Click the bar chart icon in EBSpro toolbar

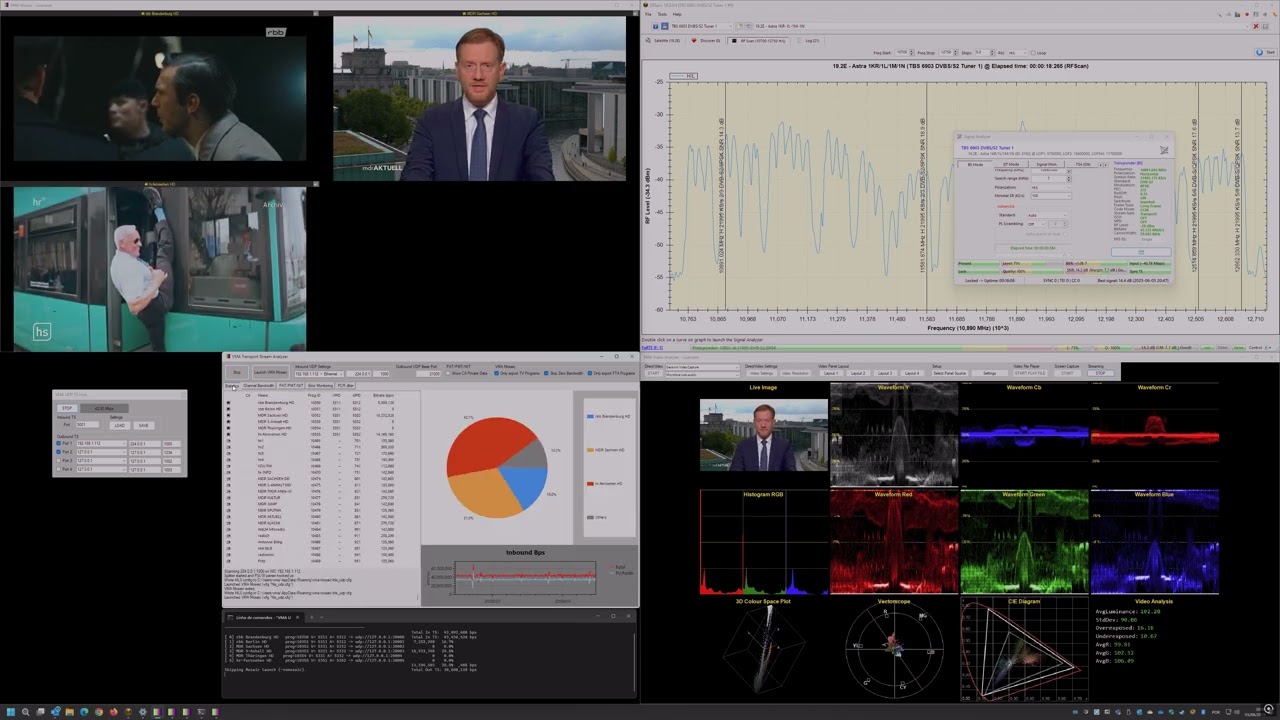coord(1237,14)
